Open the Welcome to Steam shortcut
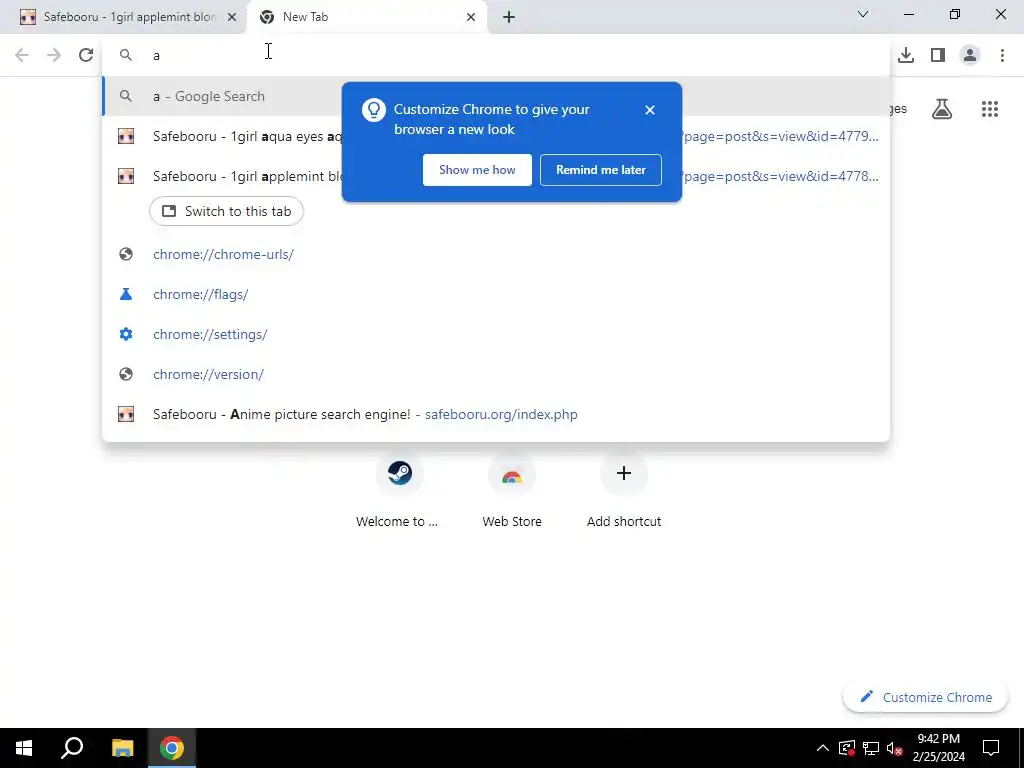 [397, 492]
